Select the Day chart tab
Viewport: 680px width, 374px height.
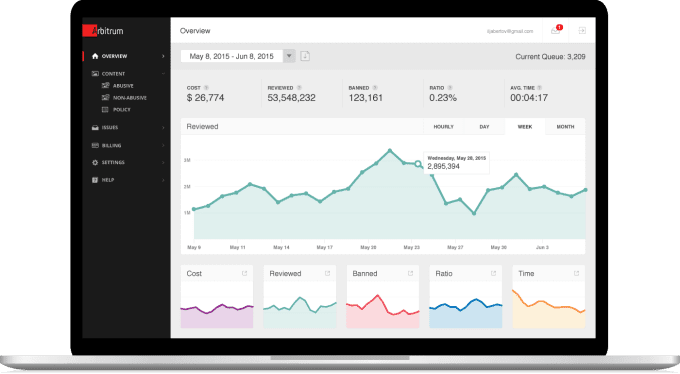click(x=484, y=127)
